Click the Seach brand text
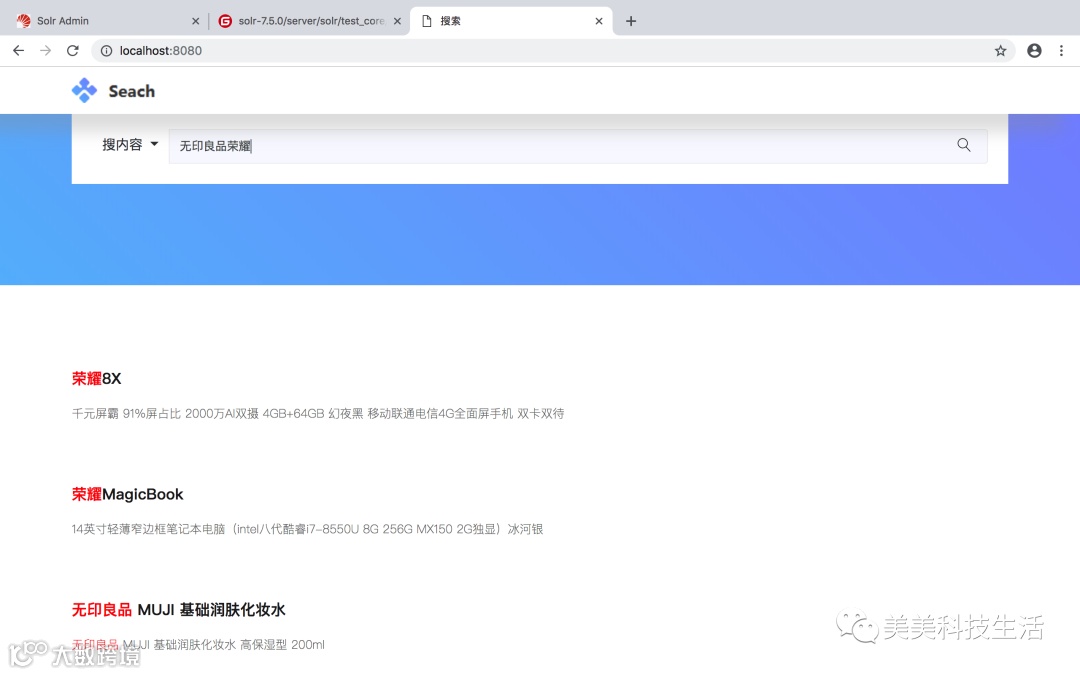1080x675 pixels. coord(132,91)
